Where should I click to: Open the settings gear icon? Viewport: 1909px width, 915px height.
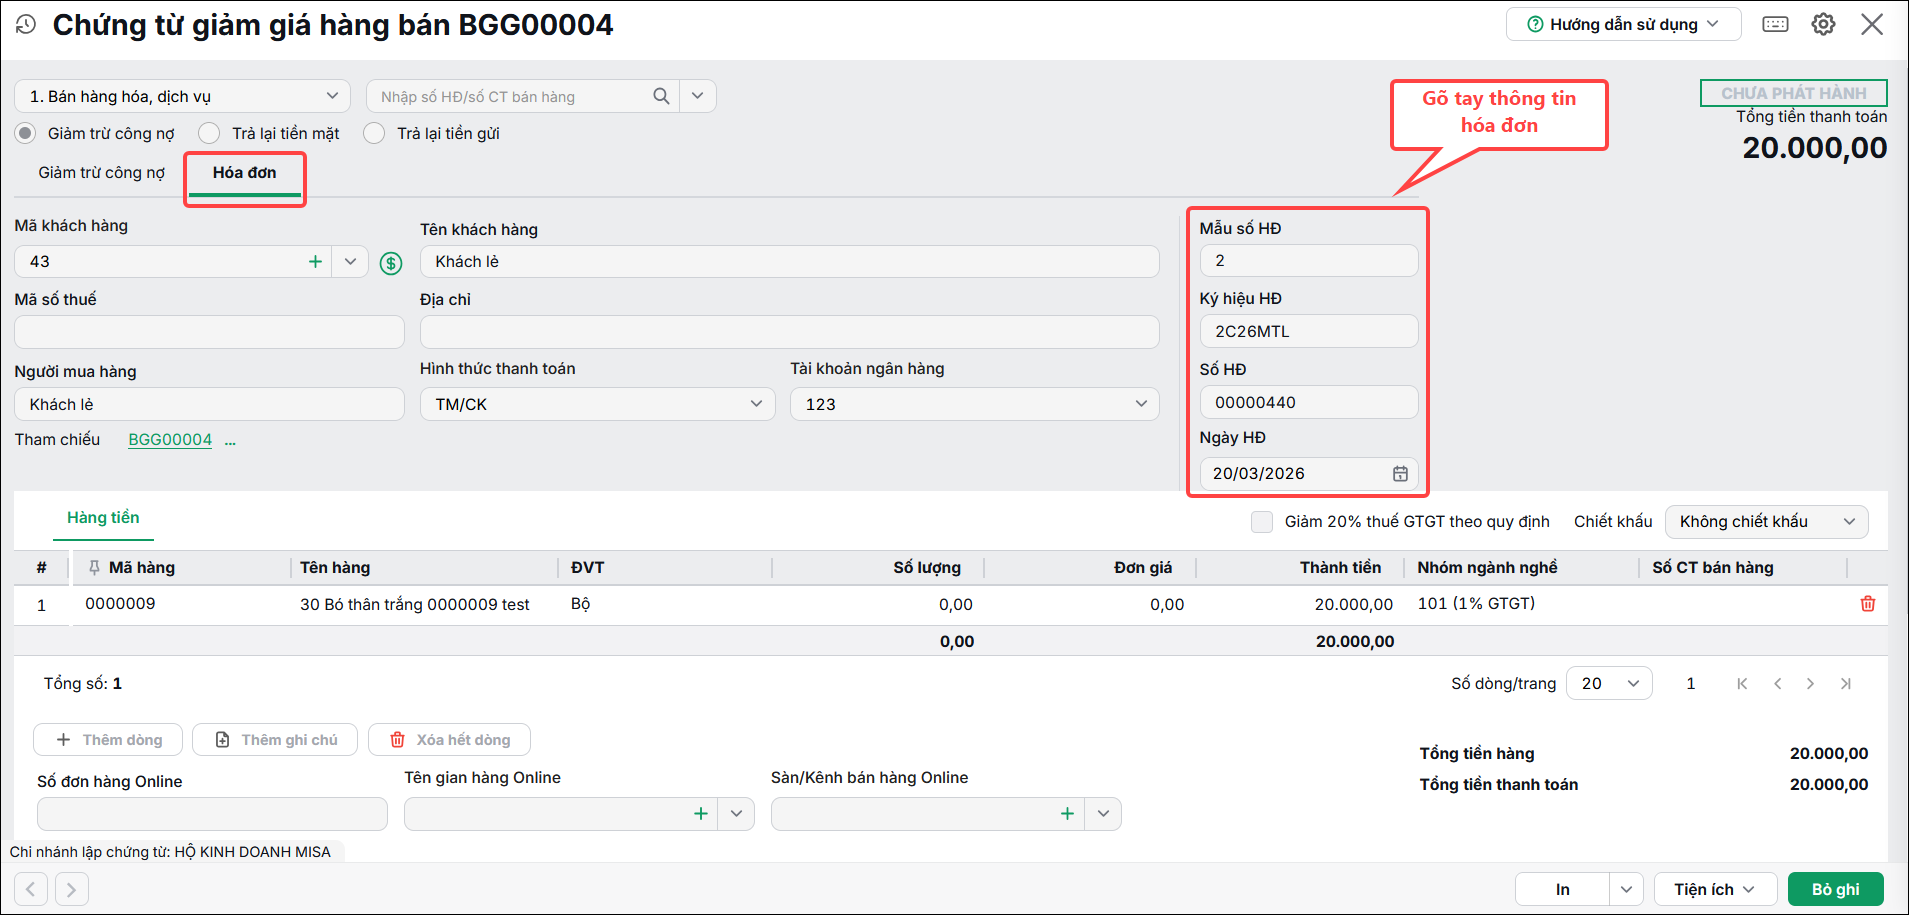pos(1823,24)
